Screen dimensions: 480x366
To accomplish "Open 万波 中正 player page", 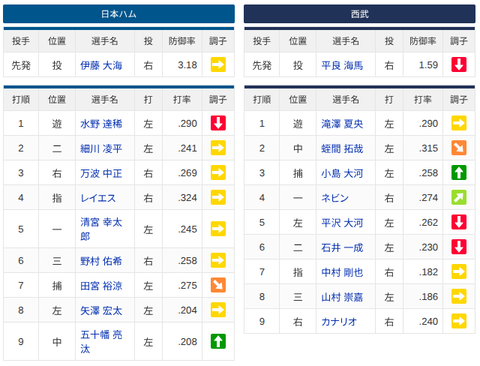I will click(101, 173).
